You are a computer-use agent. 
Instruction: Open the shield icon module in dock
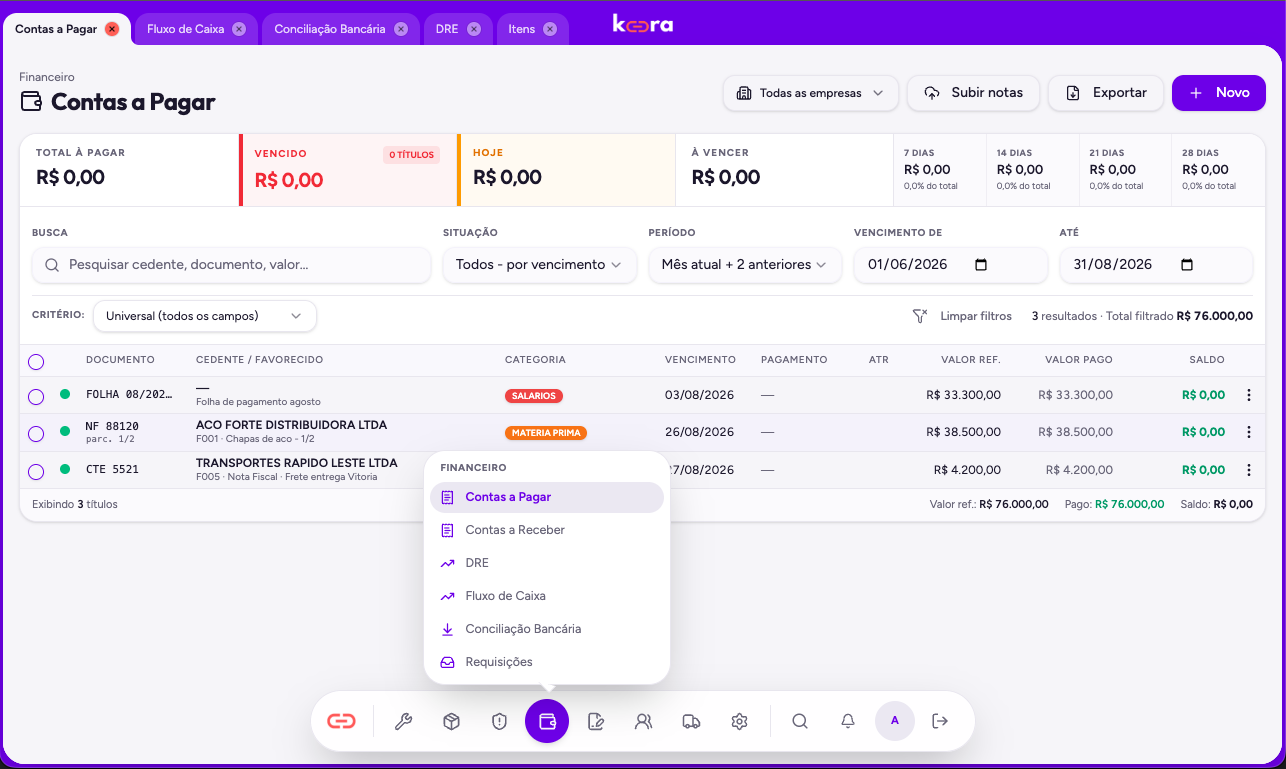pos(500,721)
